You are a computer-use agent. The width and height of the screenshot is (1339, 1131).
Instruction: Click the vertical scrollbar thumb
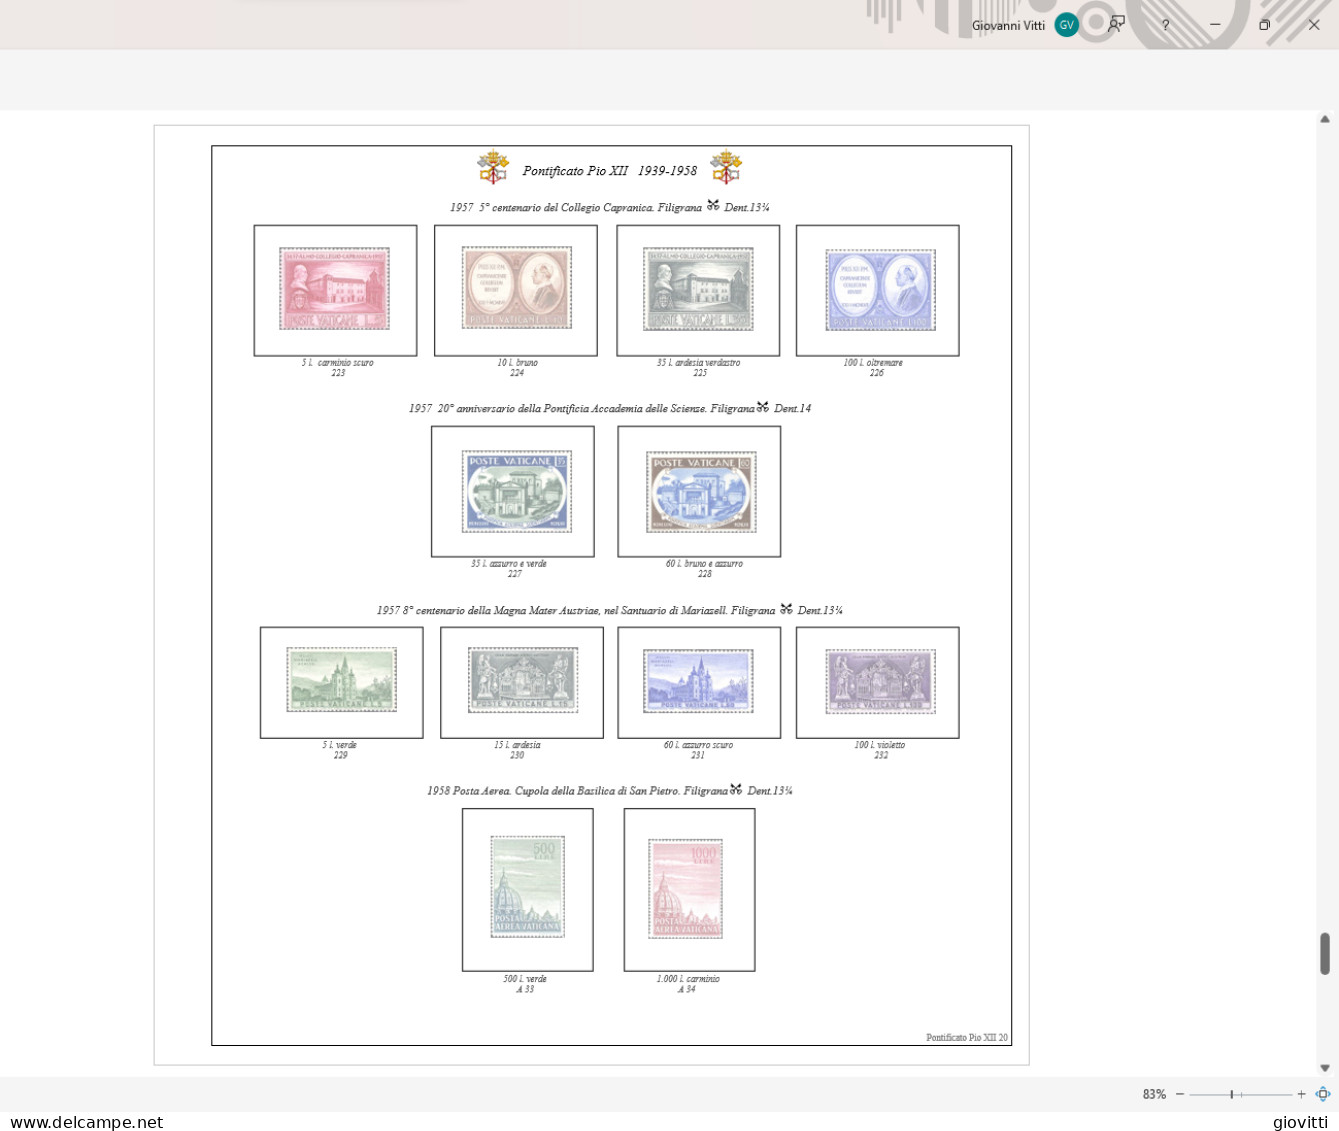[1325, 954]
